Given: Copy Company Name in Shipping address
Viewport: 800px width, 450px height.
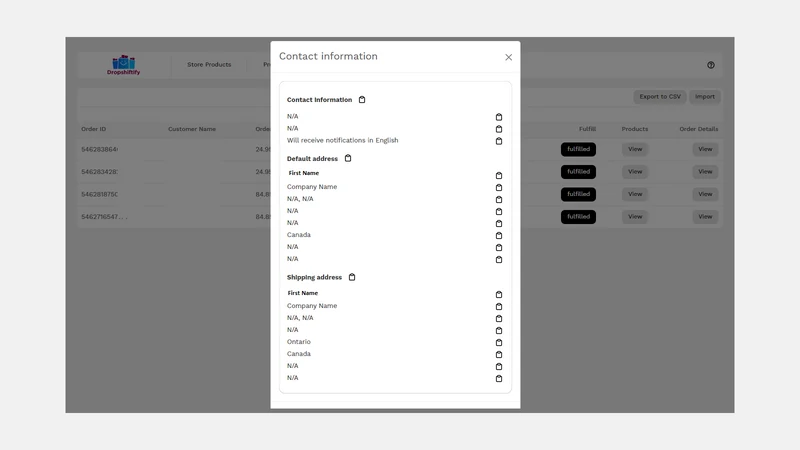Looking at the screenshot, I should coord(499,306).
